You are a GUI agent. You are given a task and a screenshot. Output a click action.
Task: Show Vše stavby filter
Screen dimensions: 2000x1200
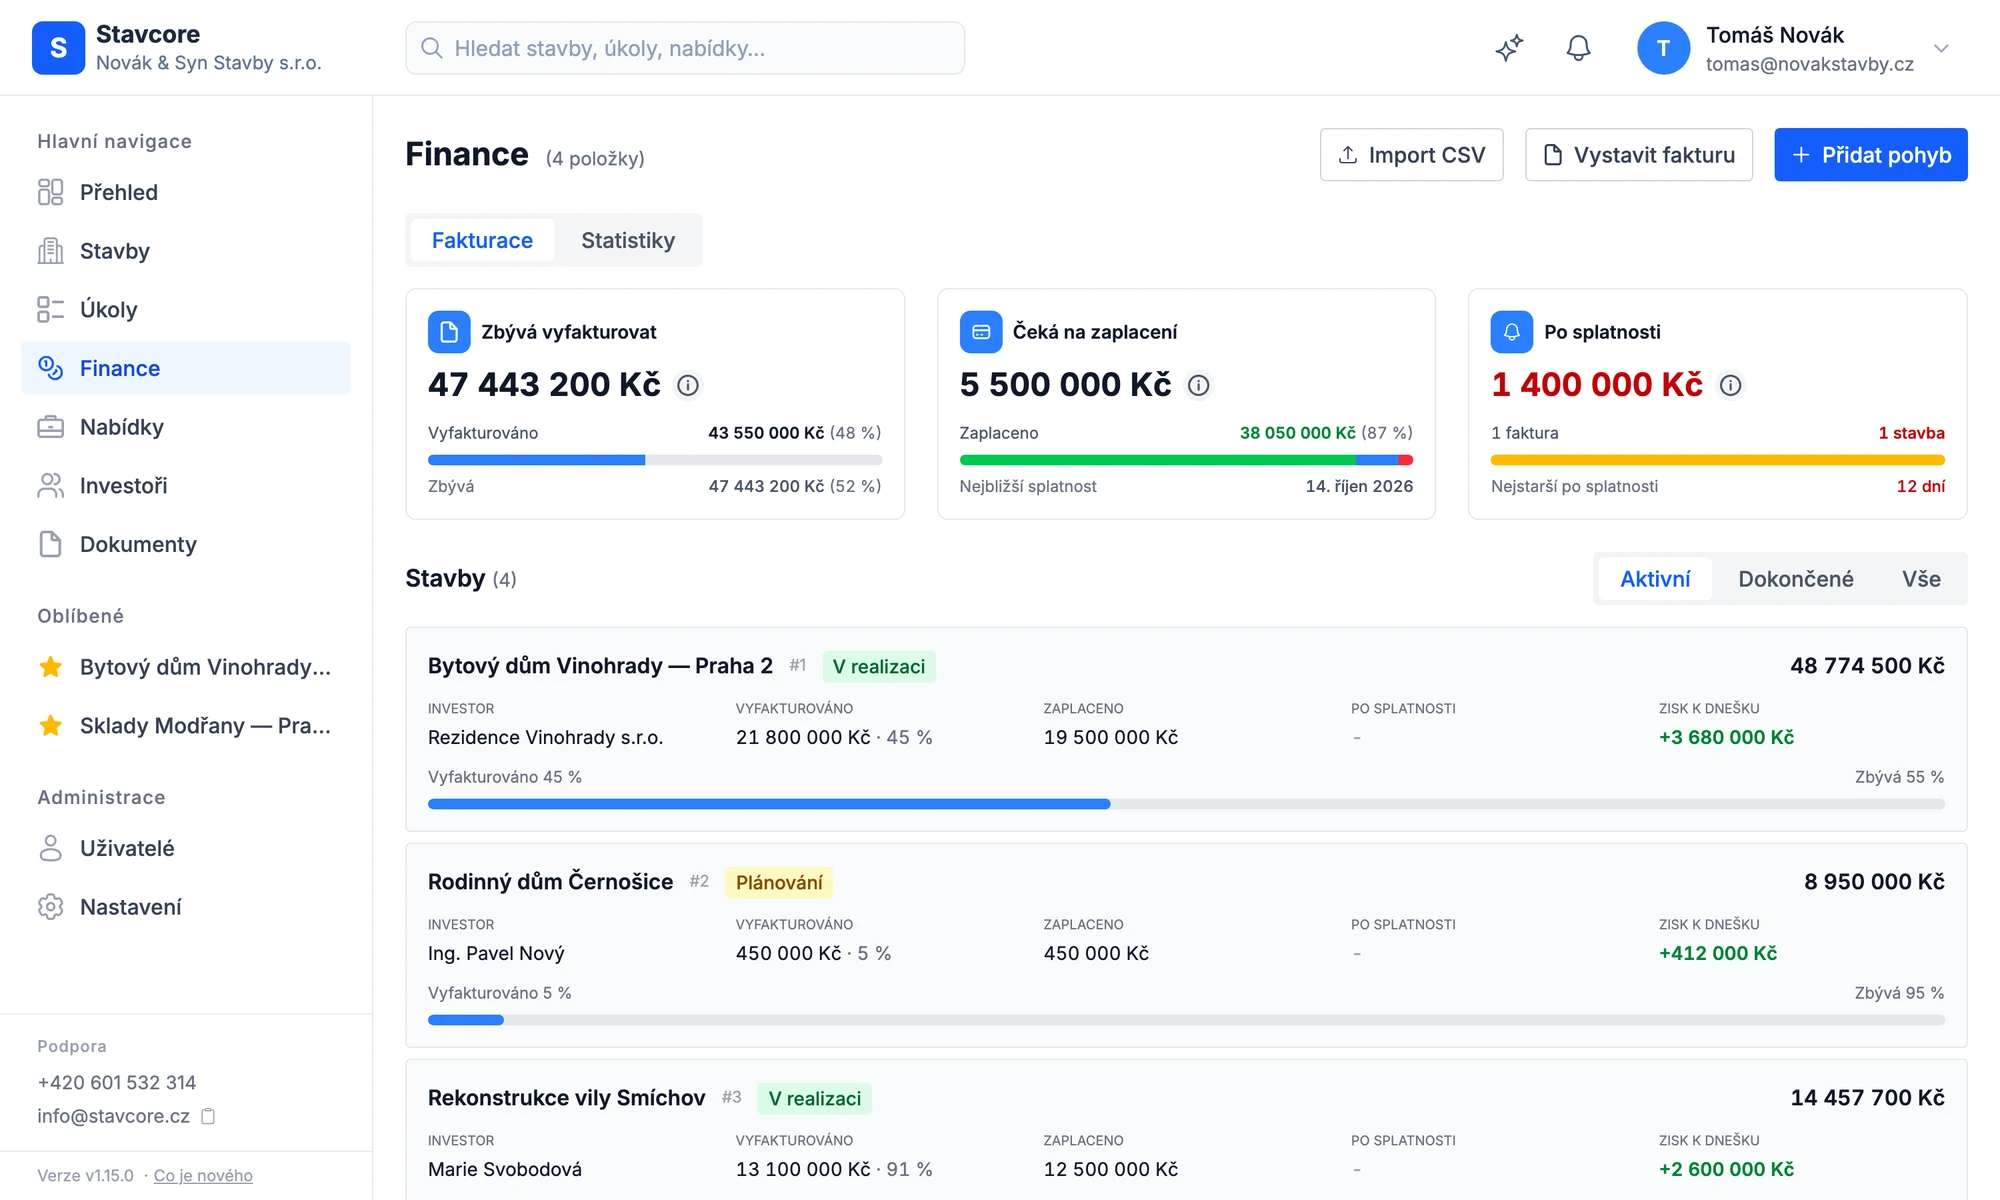[x=1921, y=579]
